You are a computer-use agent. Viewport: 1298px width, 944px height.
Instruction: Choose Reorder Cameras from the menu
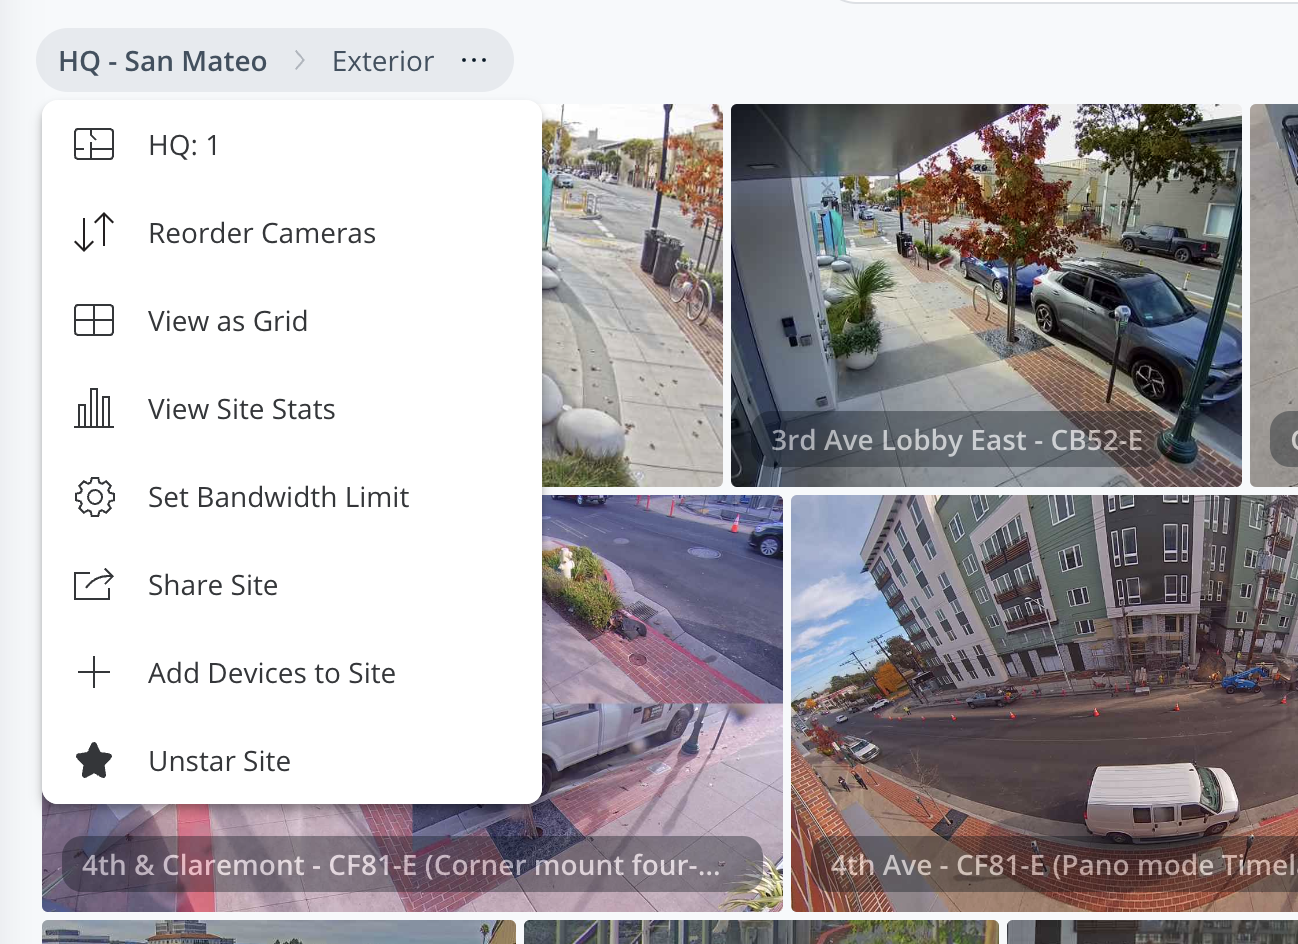pos(261,233)
